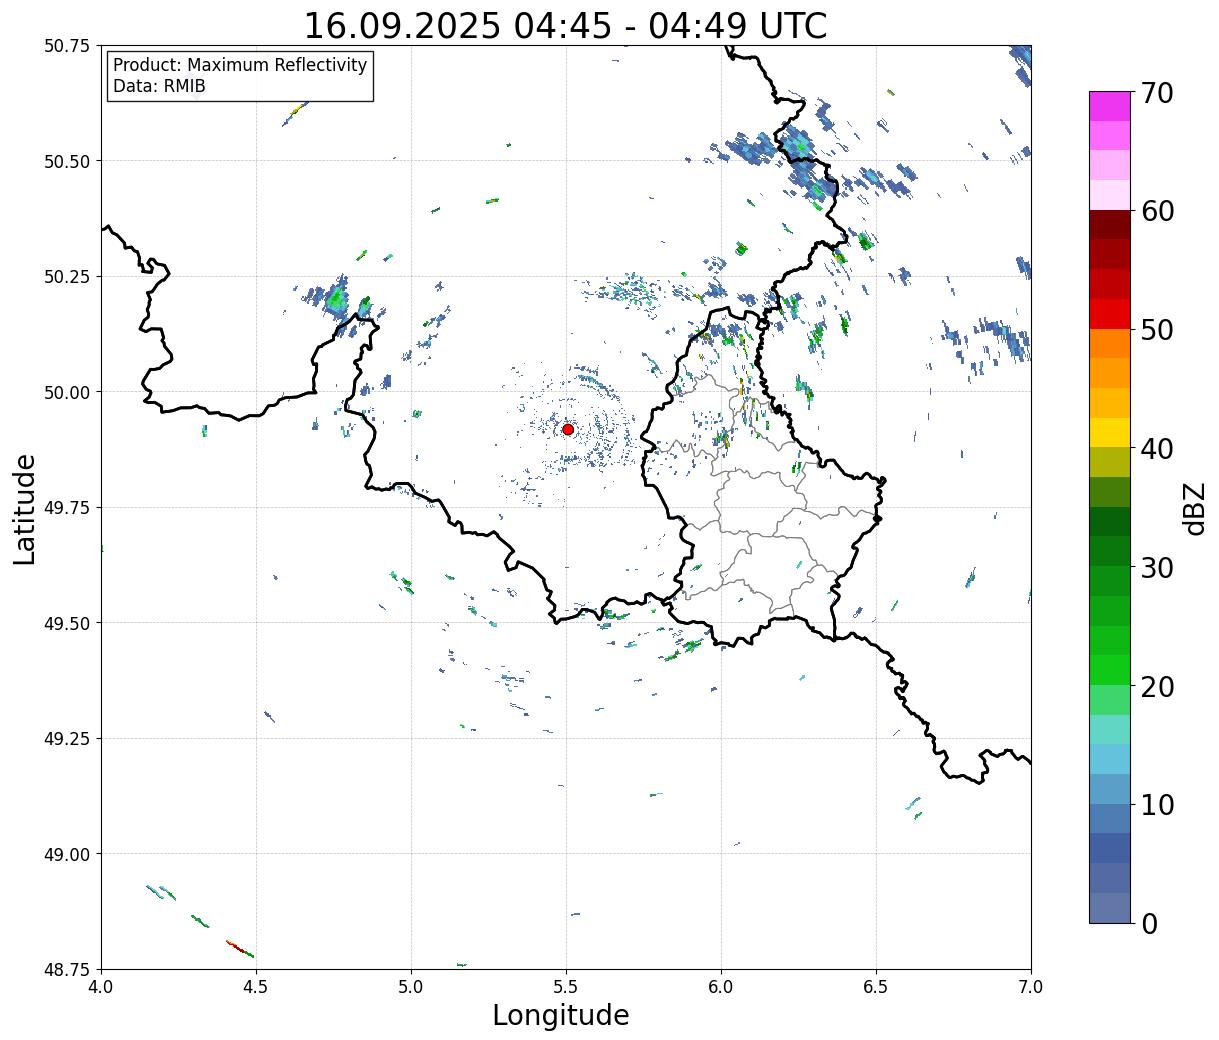Click the 48.75 latitude tick label
The width and height of the screenshot is (1219, 1040).
pos(67,970)
